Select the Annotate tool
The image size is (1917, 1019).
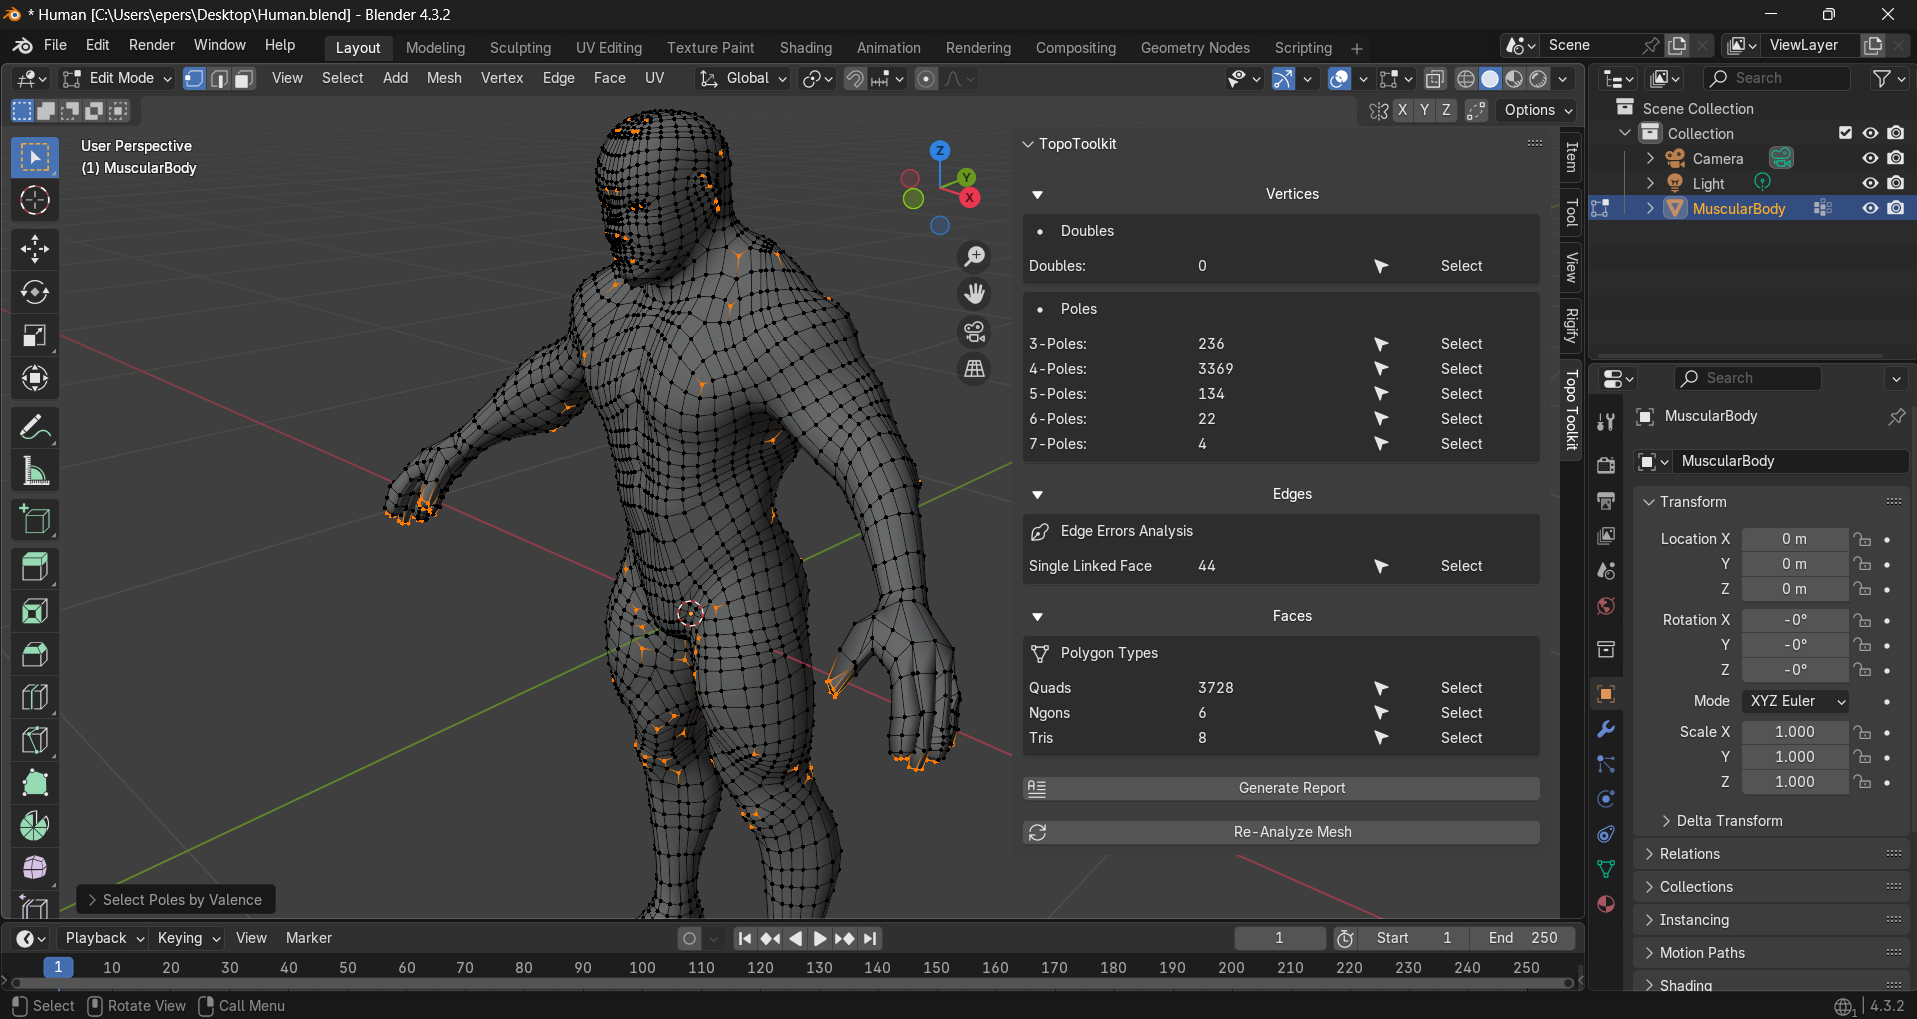[35, 428]
